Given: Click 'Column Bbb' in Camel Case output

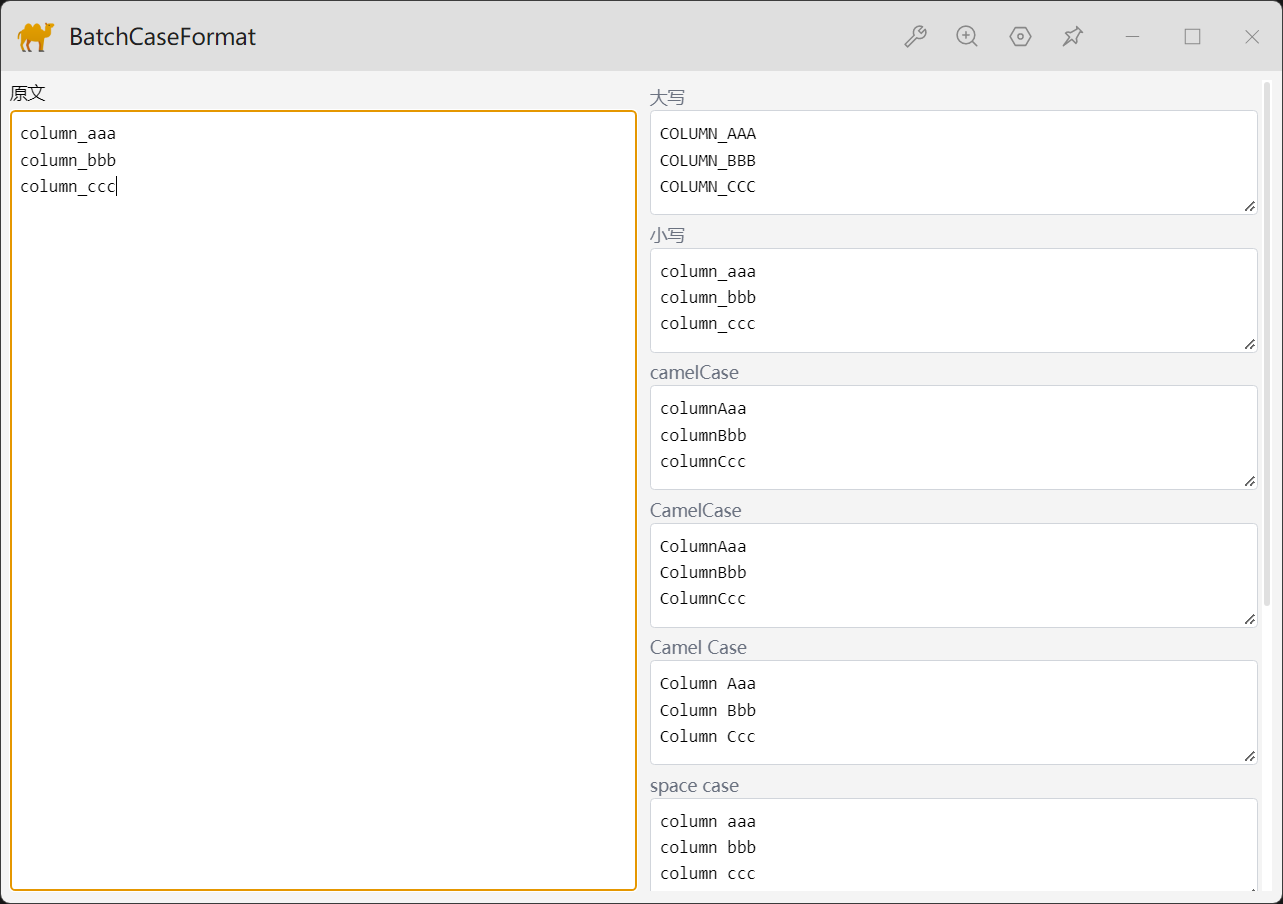Looking at the screenshot, I should coord(708,710).
